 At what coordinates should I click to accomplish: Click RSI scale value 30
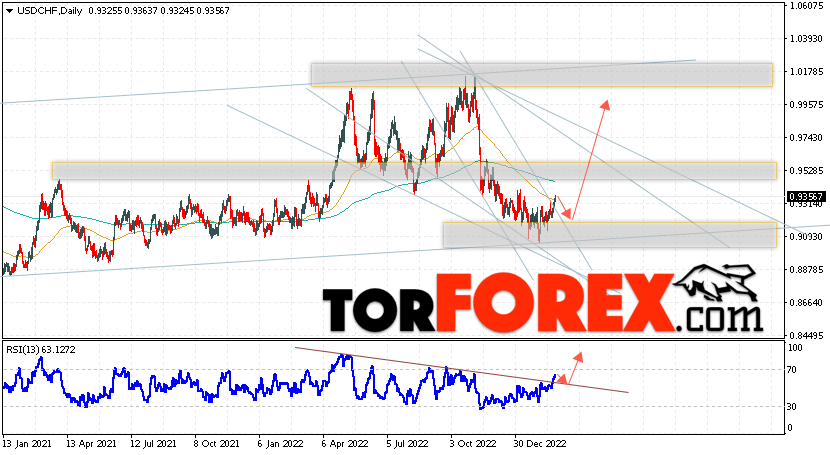coord(793,406)
